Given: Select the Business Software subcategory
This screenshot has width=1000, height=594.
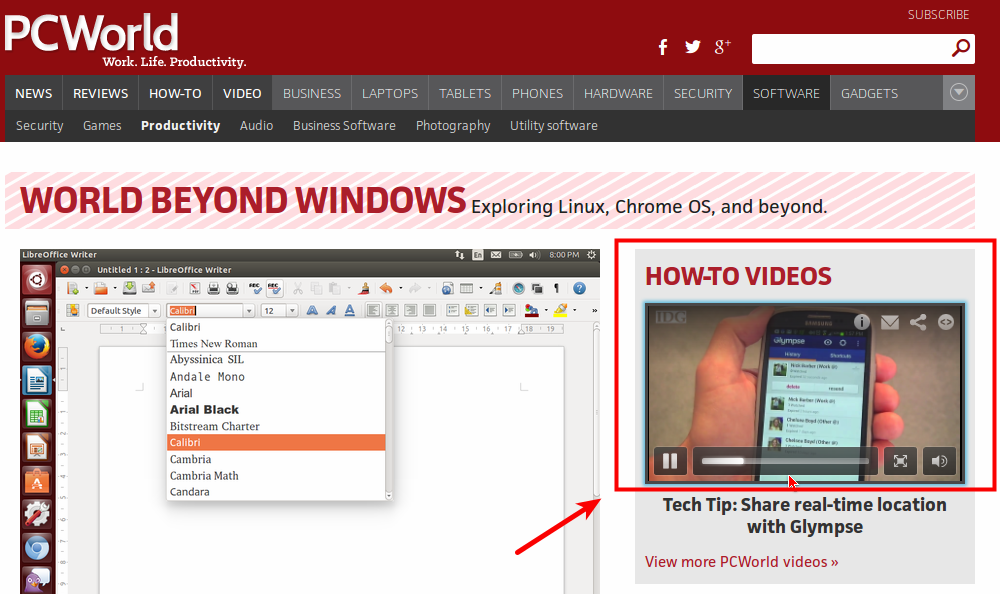Looking at the screenshot, I should [x=344, y=126].
